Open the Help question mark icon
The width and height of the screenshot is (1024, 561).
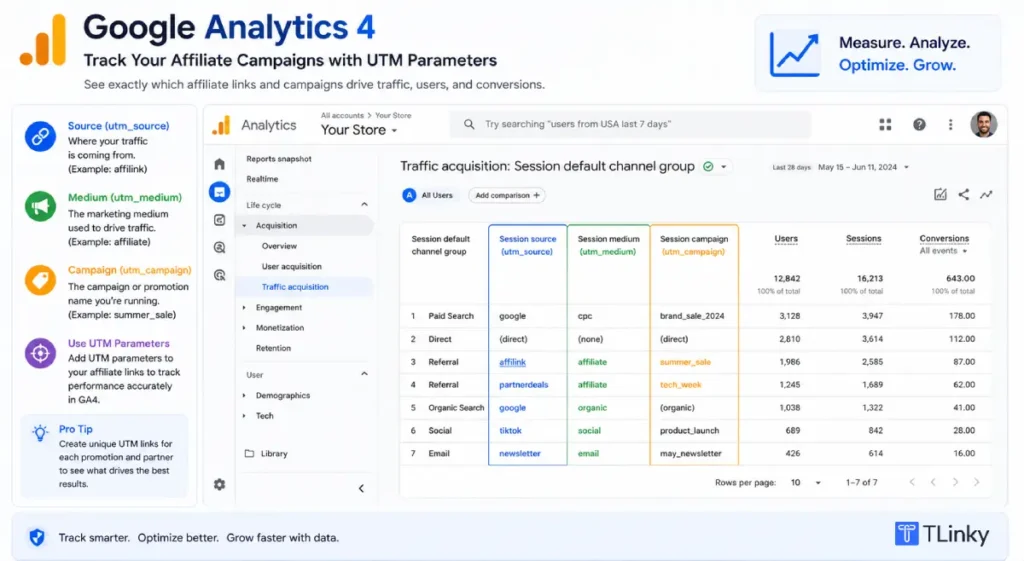[x=919, y=124]
